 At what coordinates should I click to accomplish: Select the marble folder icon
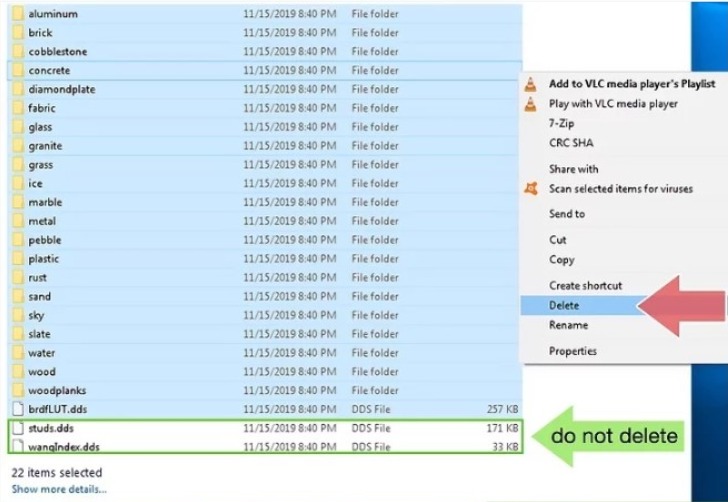(x=17, y=203)
